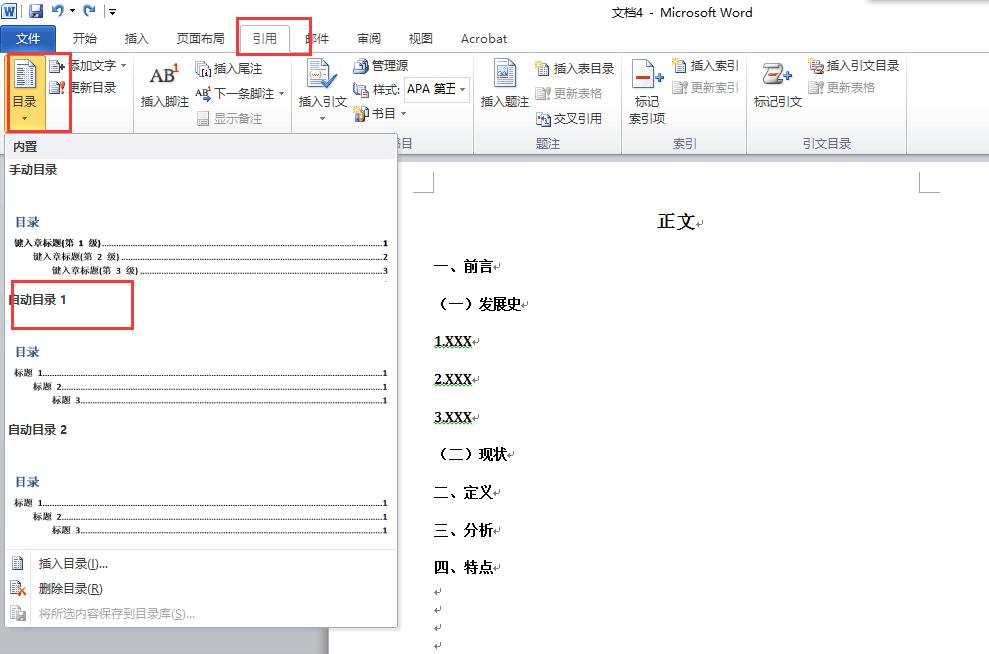Click the 目录 table of contents button
This screenshot has width=989, height=654.
pyautogui.click(x=25, y=91)
